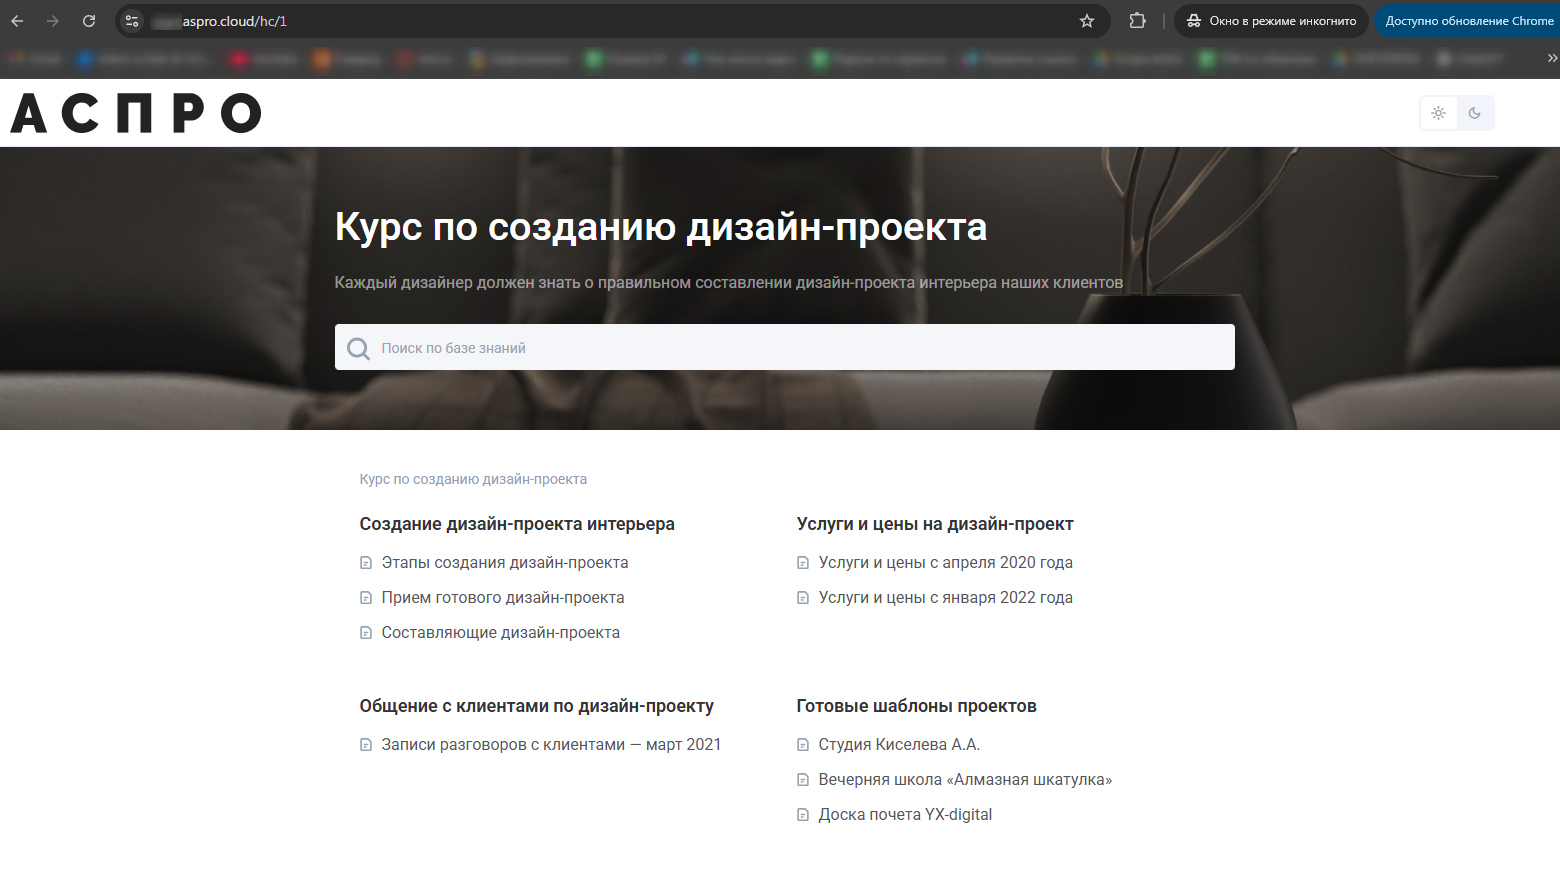Image resolution: width=1560 pixels, height=871 pixels.
Task: Switch to dark theme moon icon
Action: 1475,113
